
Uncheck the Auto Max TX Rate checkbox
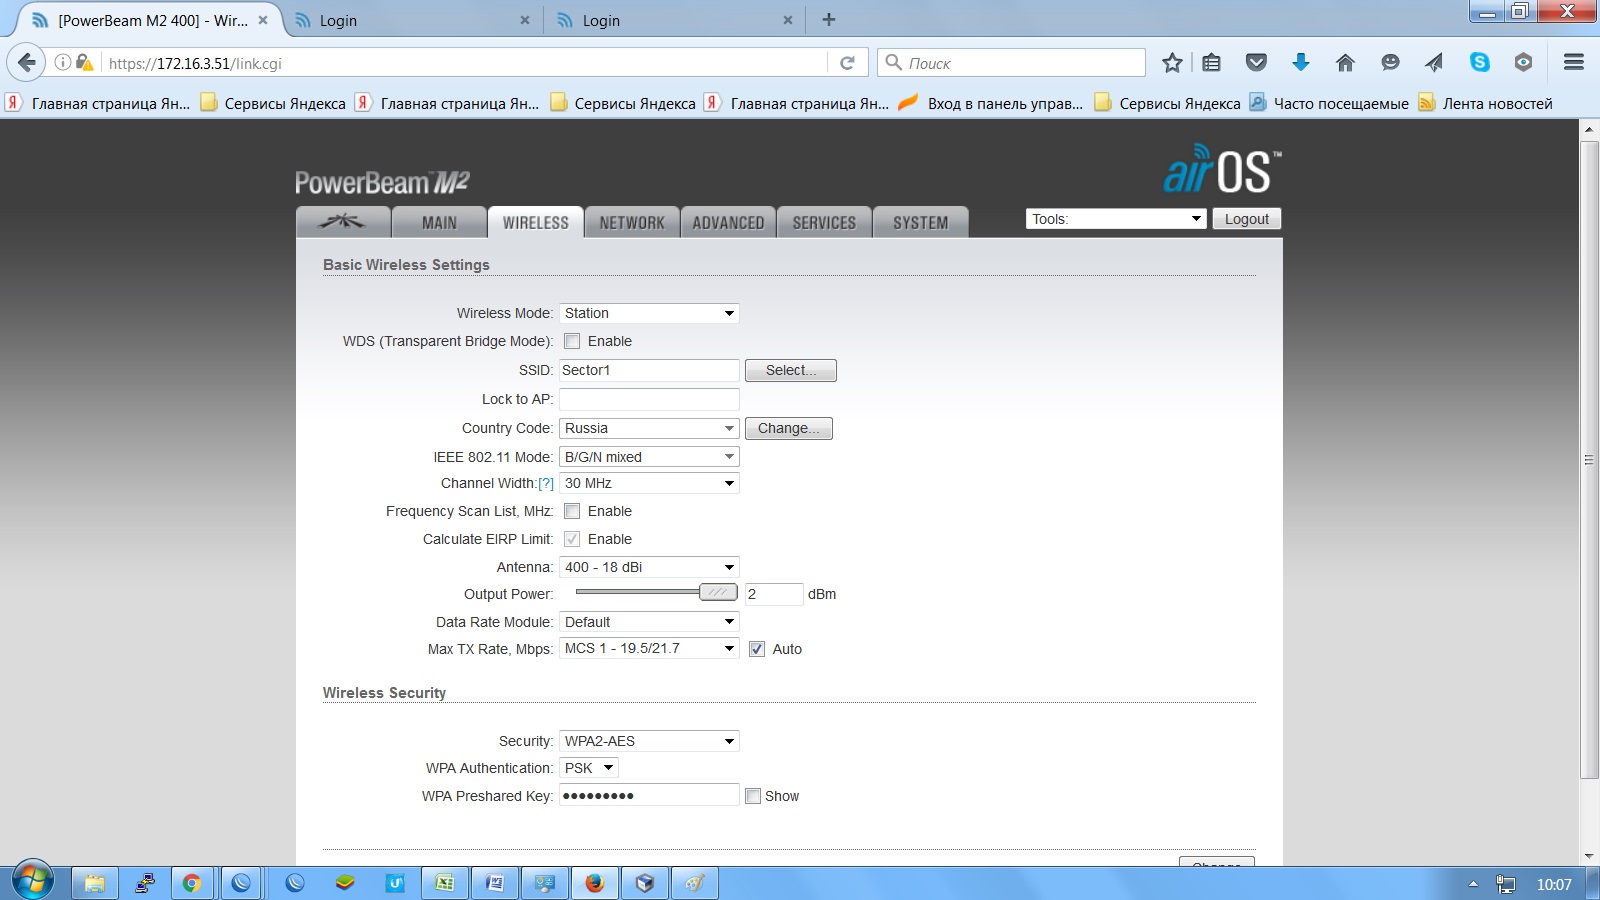tap(757, 649)
